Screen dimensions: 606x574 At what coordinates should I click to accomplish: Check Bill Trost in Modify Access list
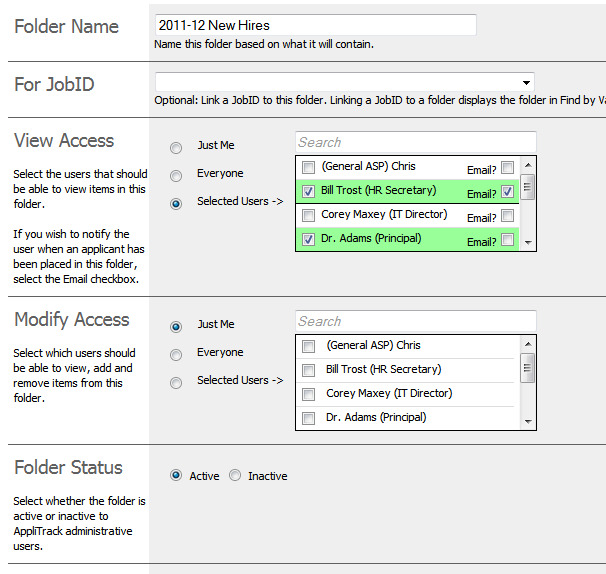[308, 370]
